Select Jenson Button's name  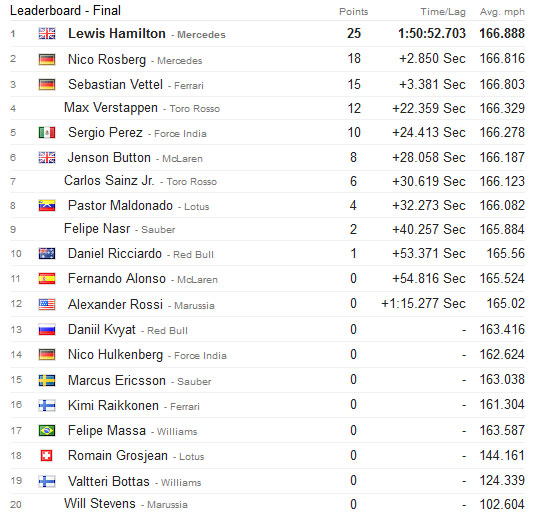[x=109, y=157]
